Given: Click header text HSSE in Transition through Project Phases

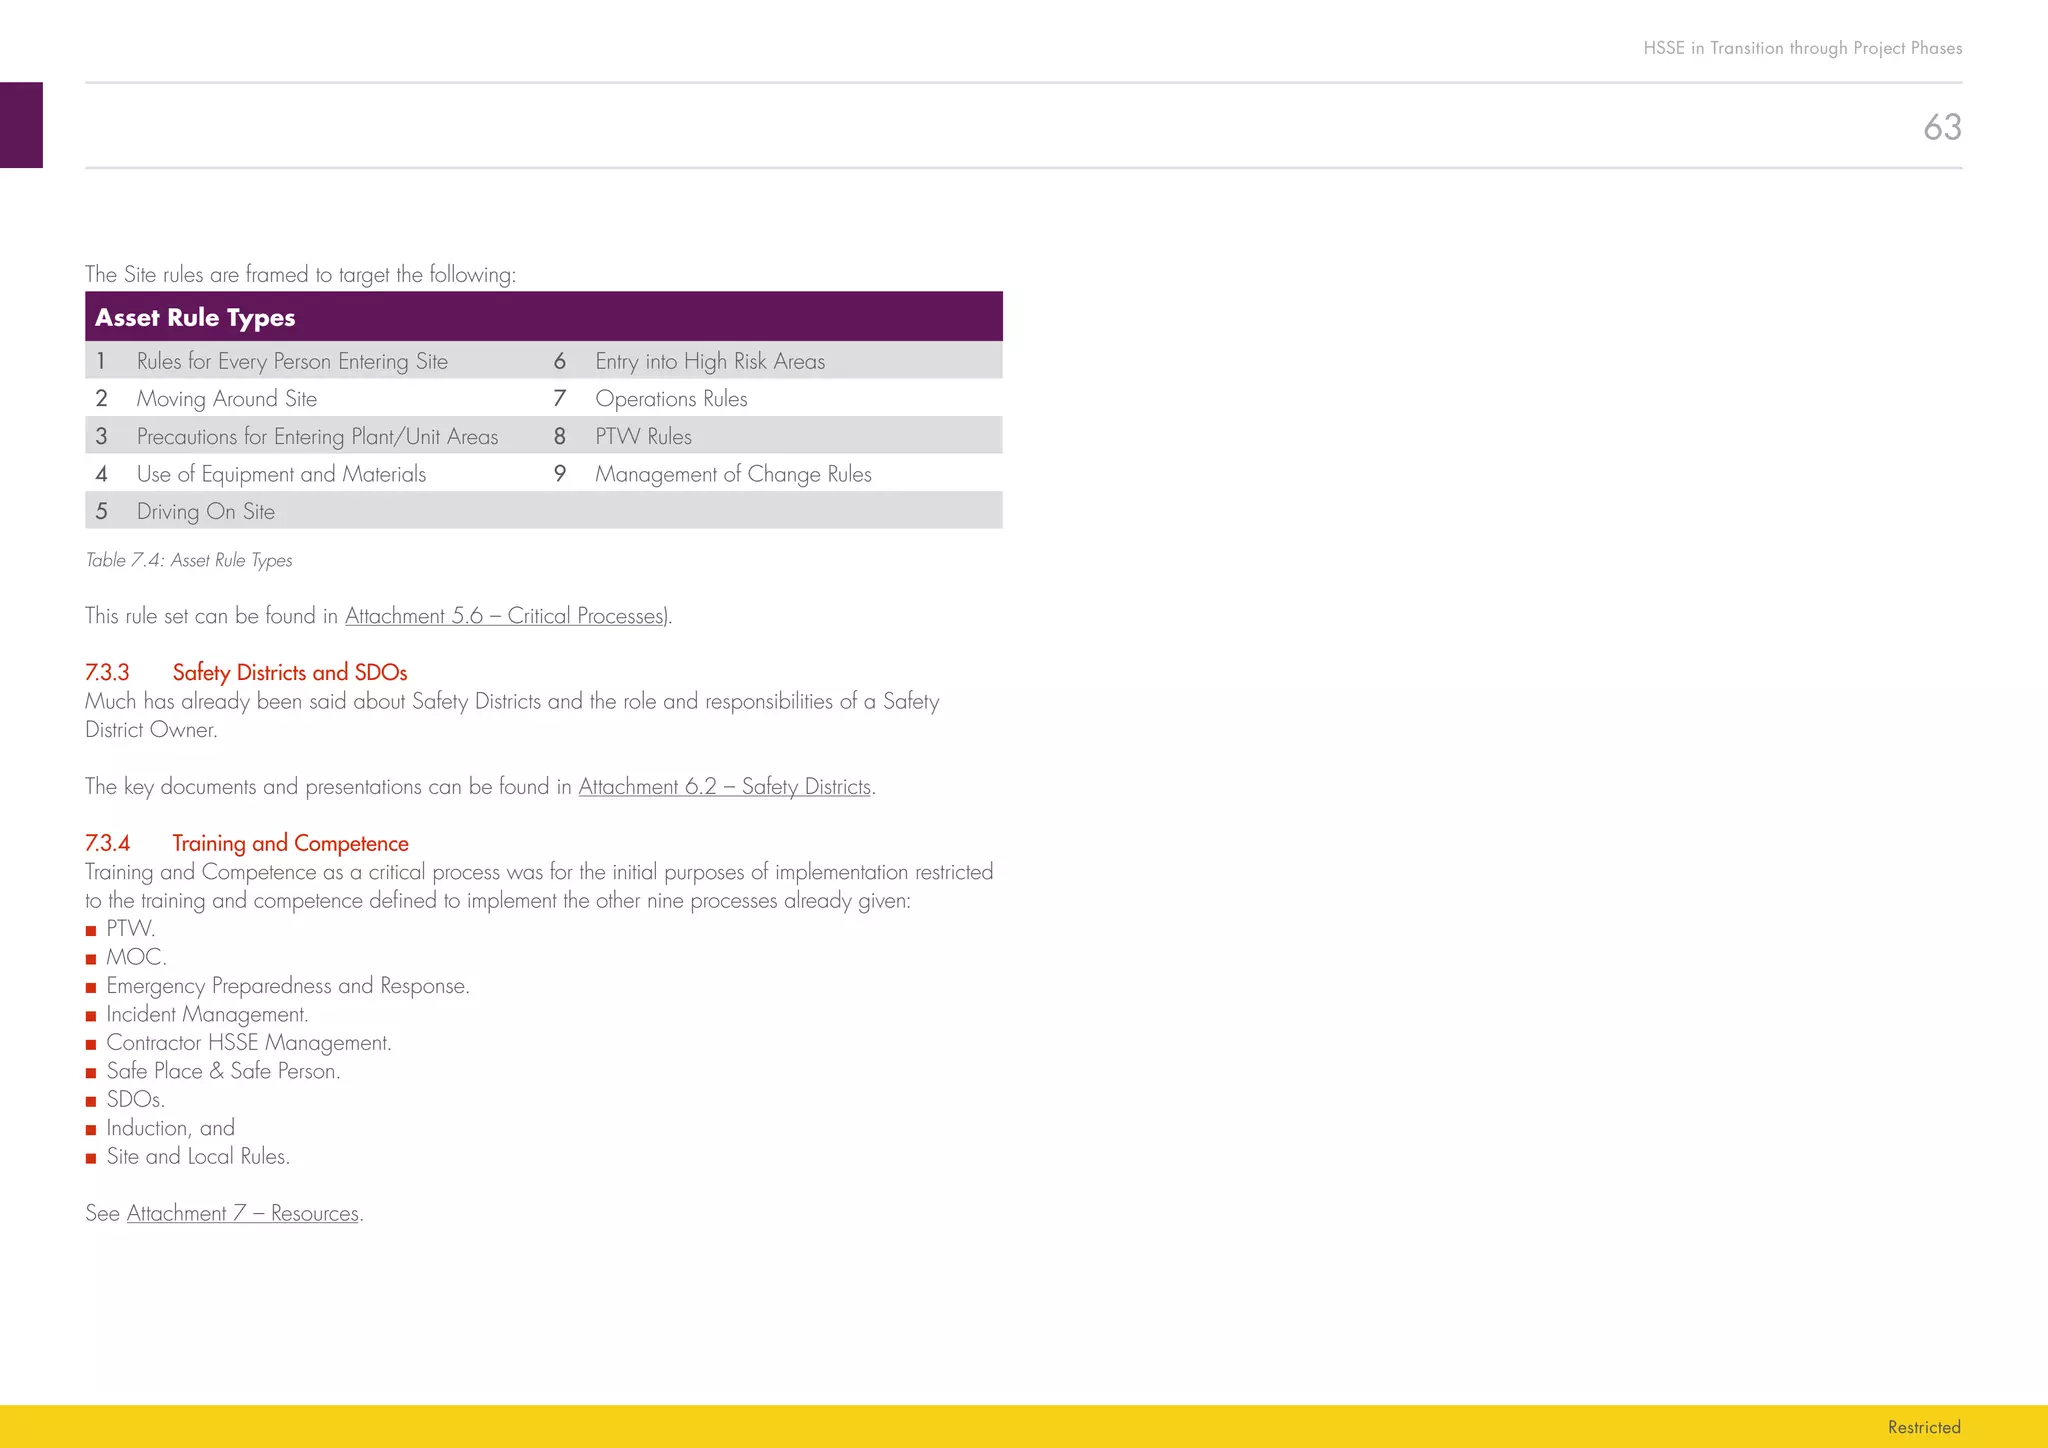Looking at the screenshot, I should coord(1802,48).
